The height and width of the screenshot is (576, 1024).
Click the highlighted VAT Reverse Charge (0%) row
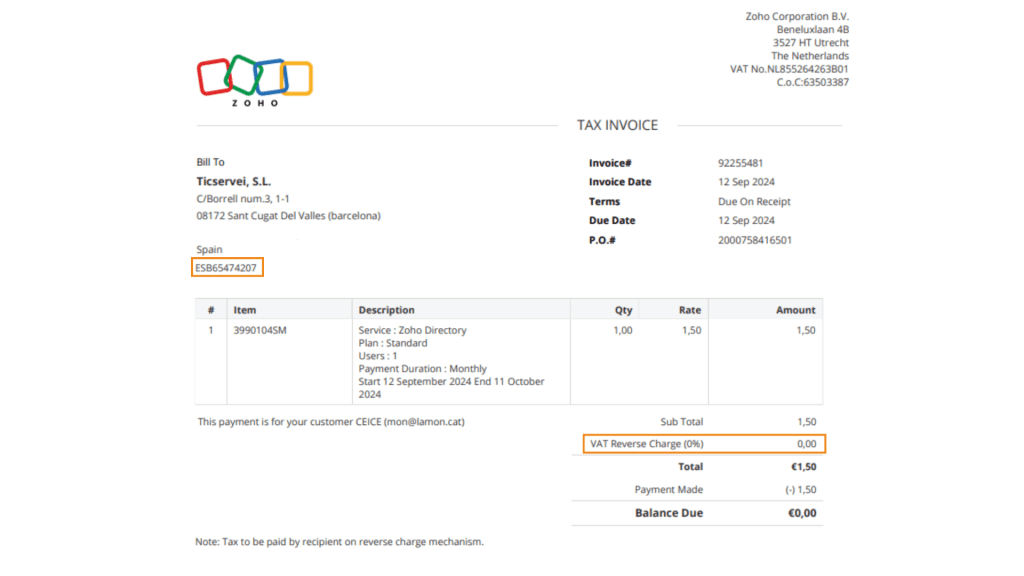point(704,444)
